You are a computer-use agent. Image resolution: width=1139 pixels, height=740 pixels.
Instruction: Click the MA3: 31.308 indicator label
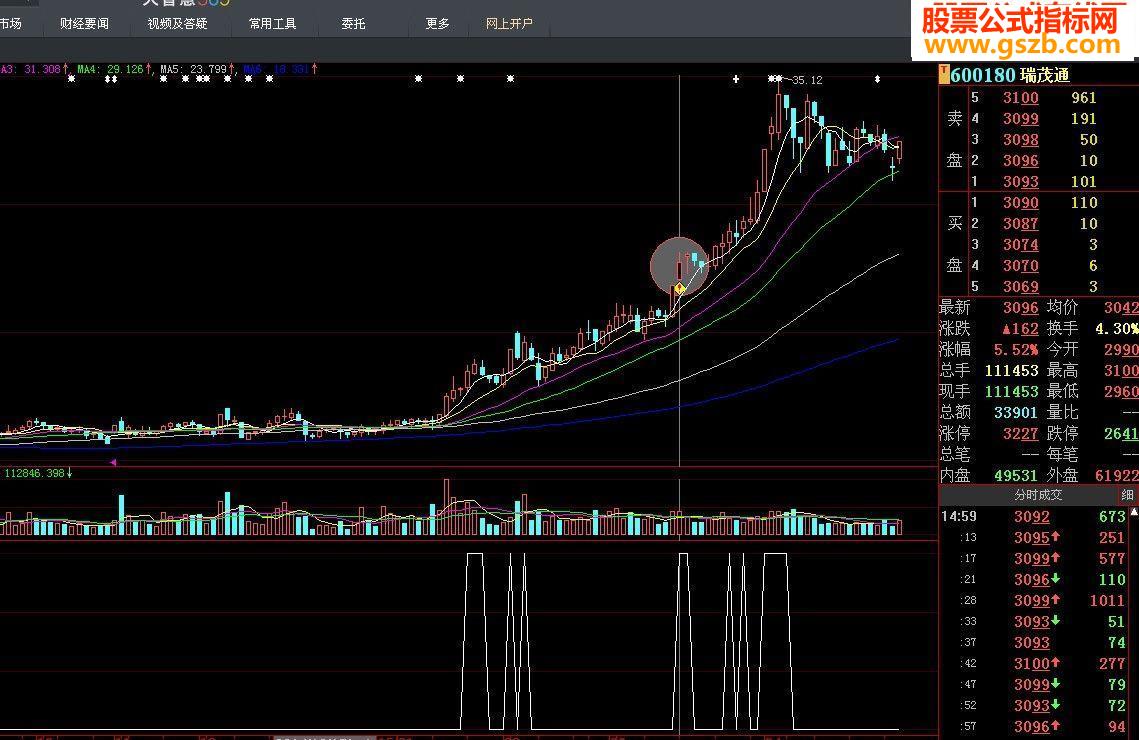point(32,69)
